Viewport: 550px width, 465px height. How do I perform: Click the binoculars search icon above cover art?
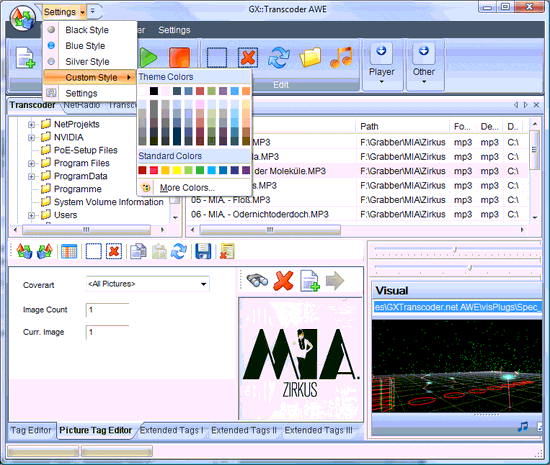tap(257, 281)
